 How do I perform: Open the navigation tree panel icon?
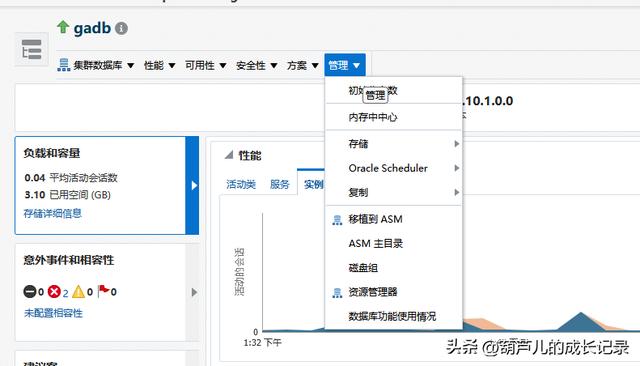31,49
